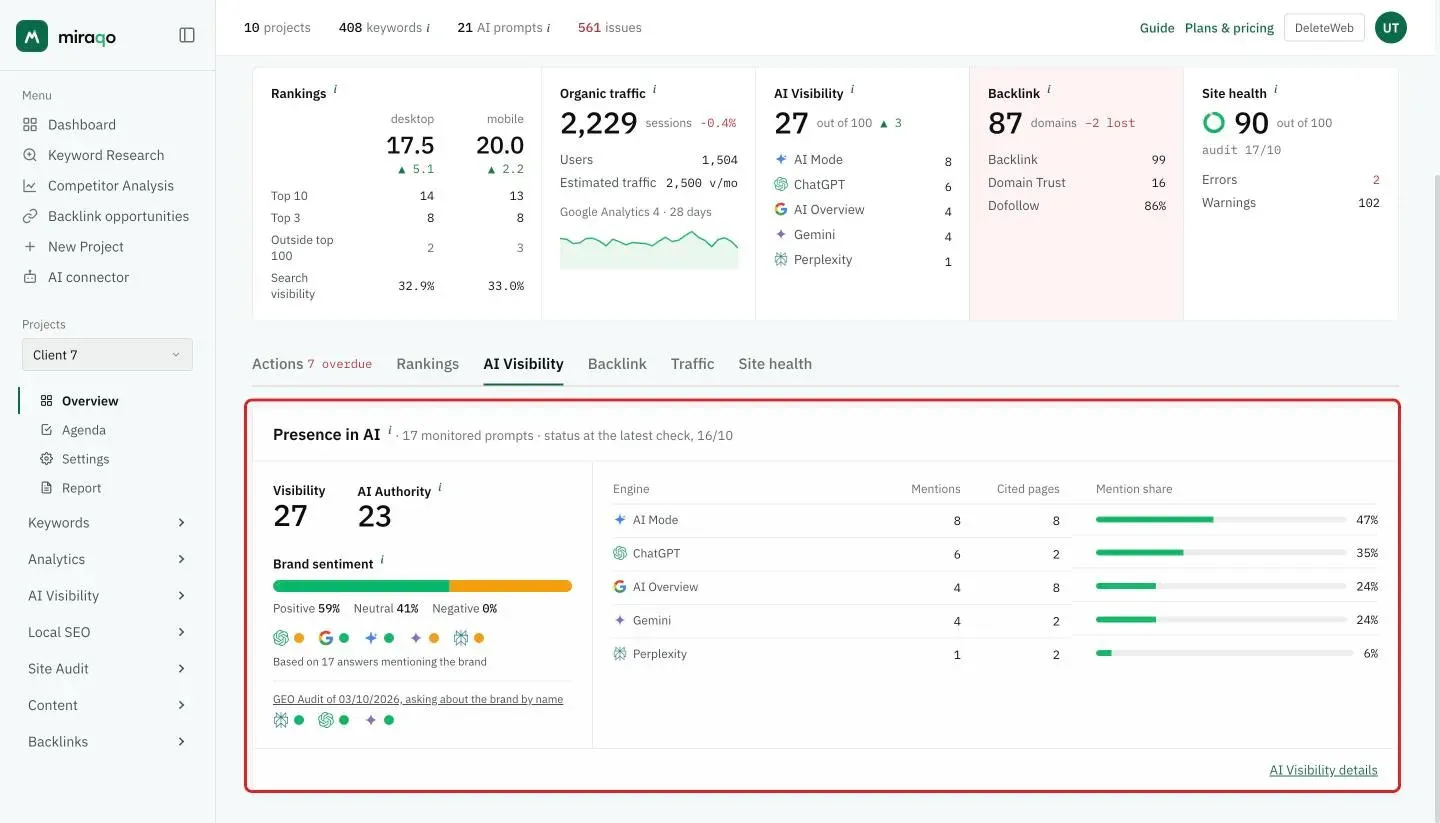The height and width of the screenshot is (823, 1440).
Task: Expand the AI Visibility sidebar section
Action: [107, 596]
